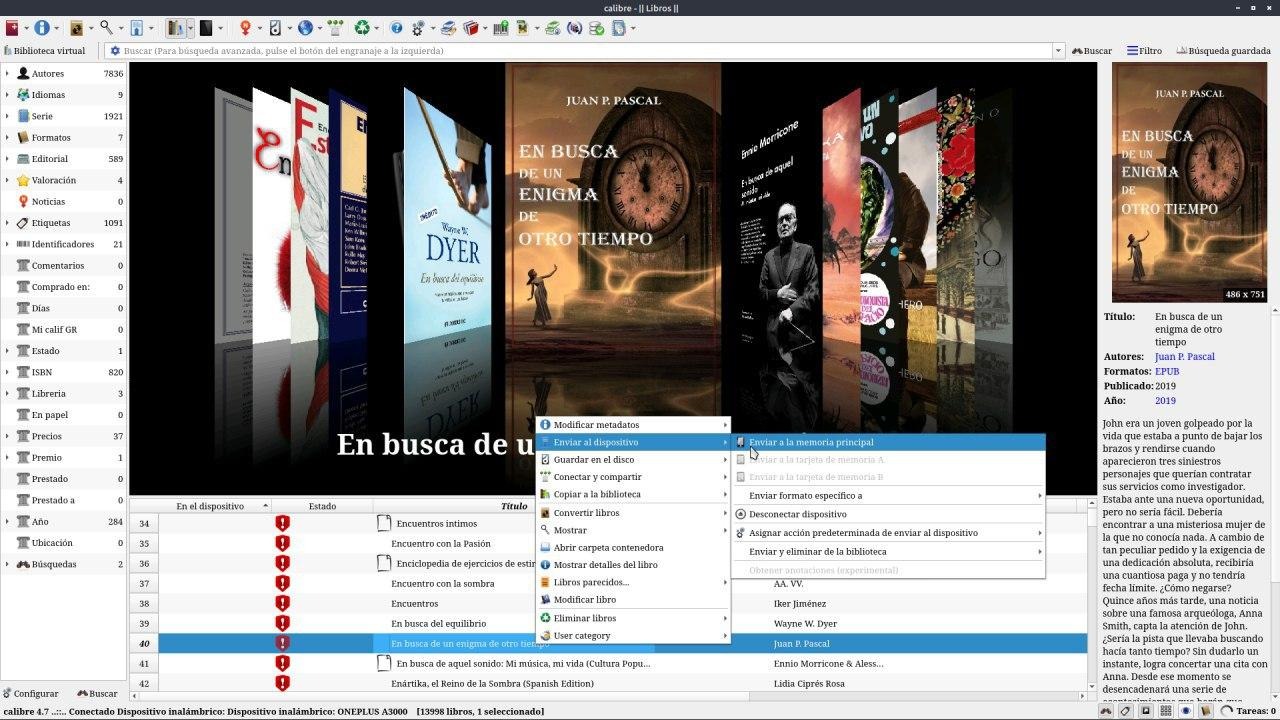Click the 'Búsqueda guardada' button

tap(1223, 51)
